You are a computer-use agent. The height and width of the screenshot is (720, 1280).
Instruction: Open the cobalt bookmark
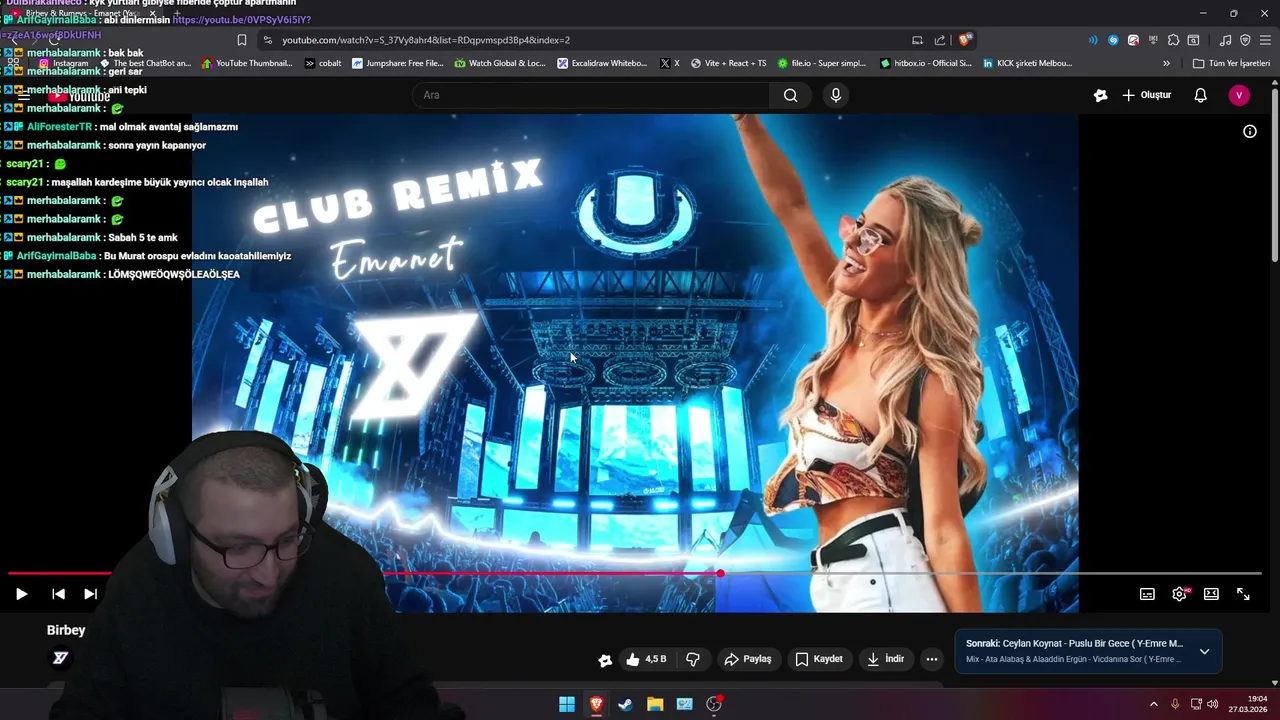point(323,63)
